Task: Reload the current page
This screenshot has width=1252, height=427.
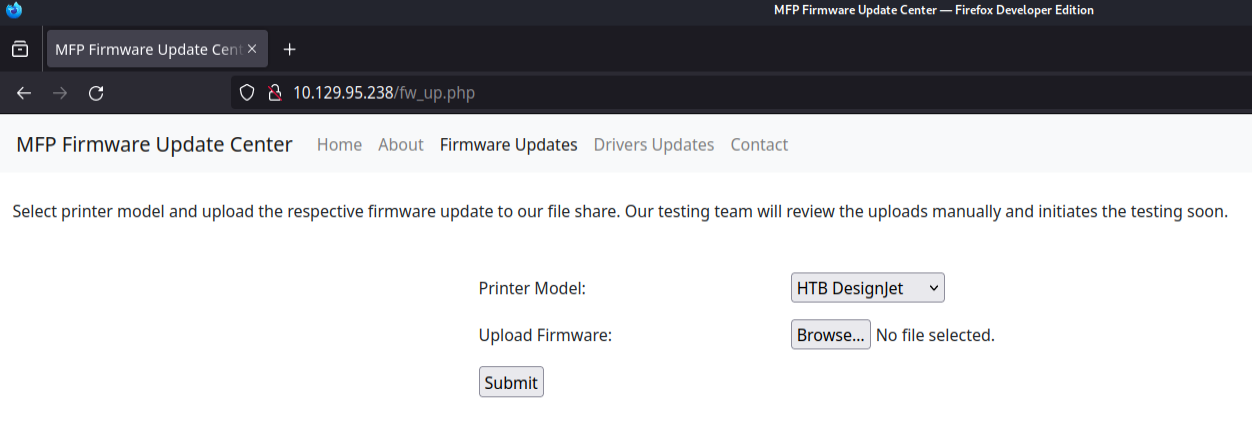Action: pos(96,93)
